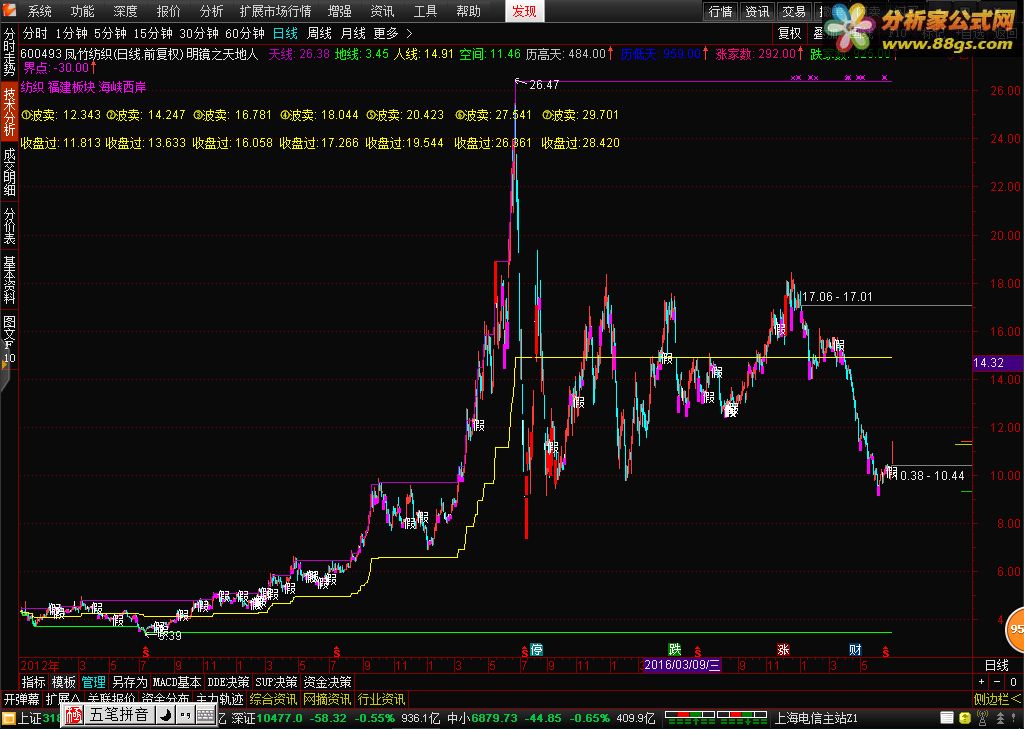Select the SUP决策 template

click(276, 682)
